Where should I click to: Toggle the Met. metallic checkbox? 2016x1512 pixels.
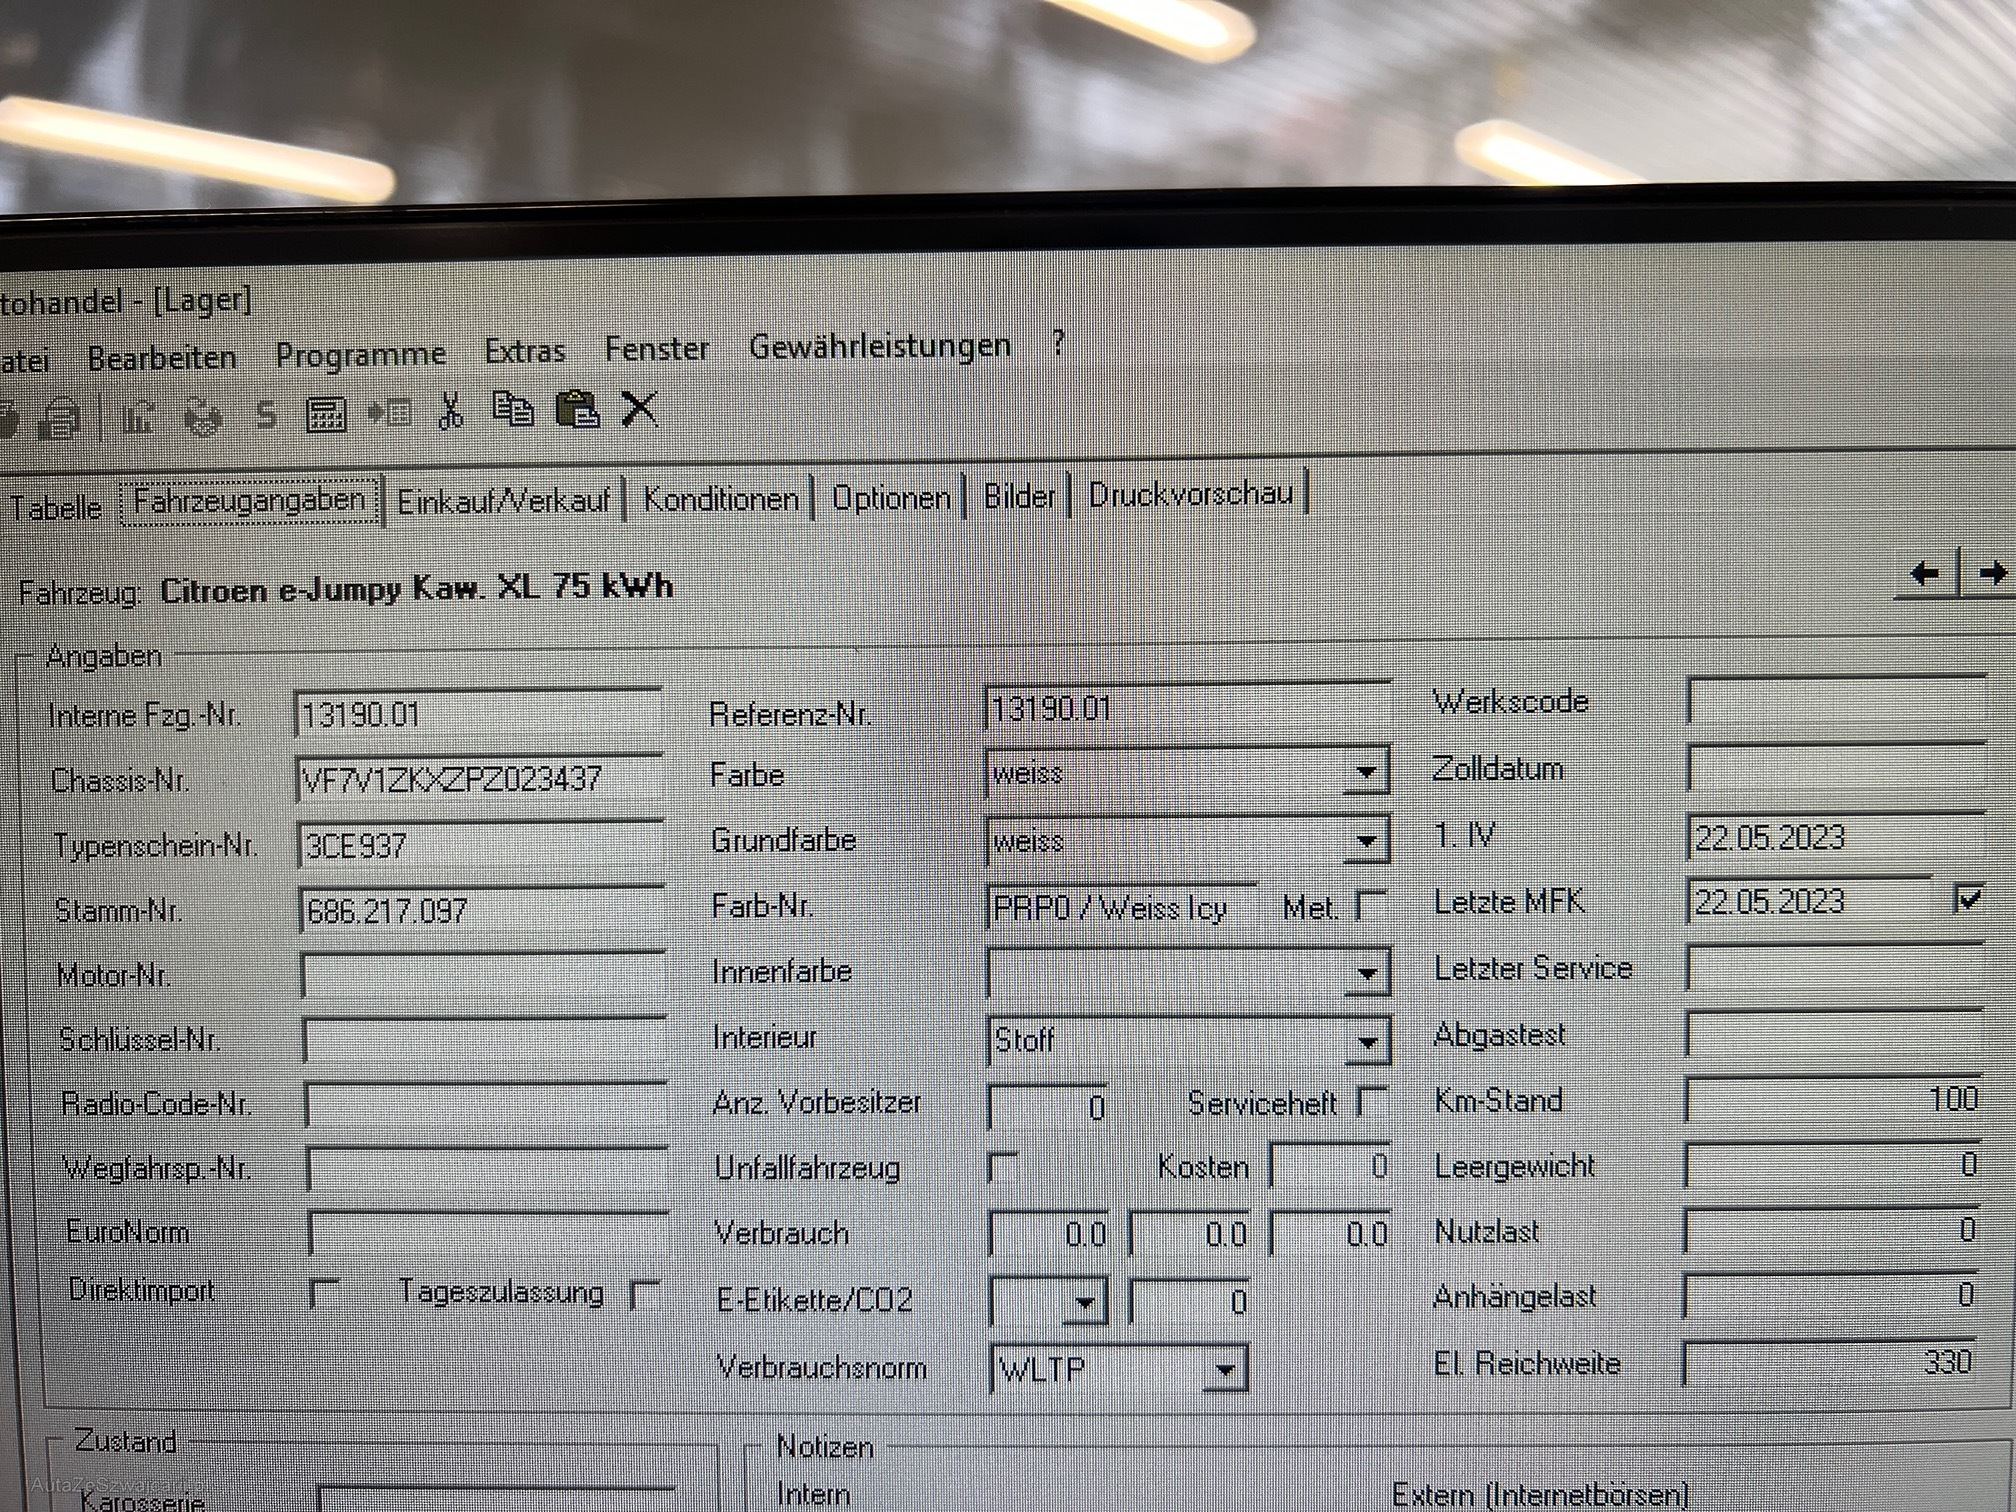[x=1371, y=905]
